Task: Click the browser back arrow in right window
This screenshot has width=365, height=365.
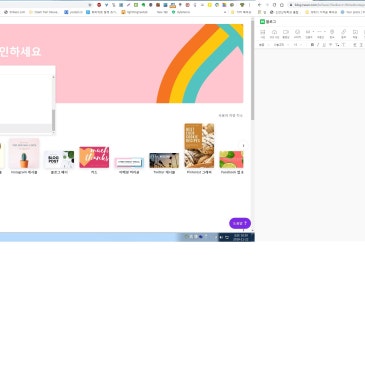Action: (x=260, y=5)
